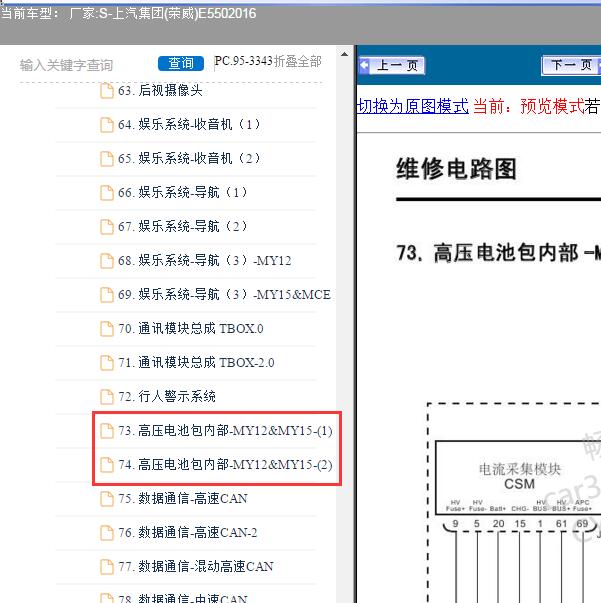Click the PC.95-3343 label text
601x603 pixels.
point(243,61)
